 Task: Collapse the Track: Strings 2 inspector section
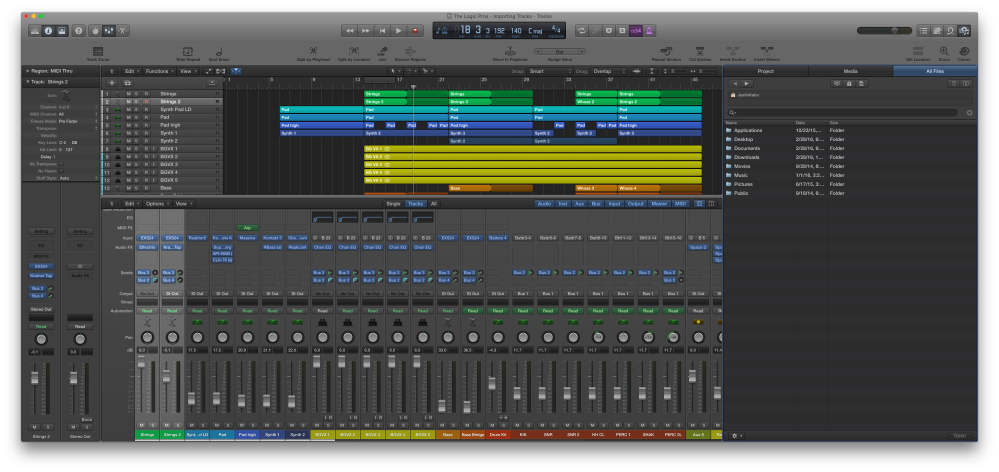click(x=27, y=81)
